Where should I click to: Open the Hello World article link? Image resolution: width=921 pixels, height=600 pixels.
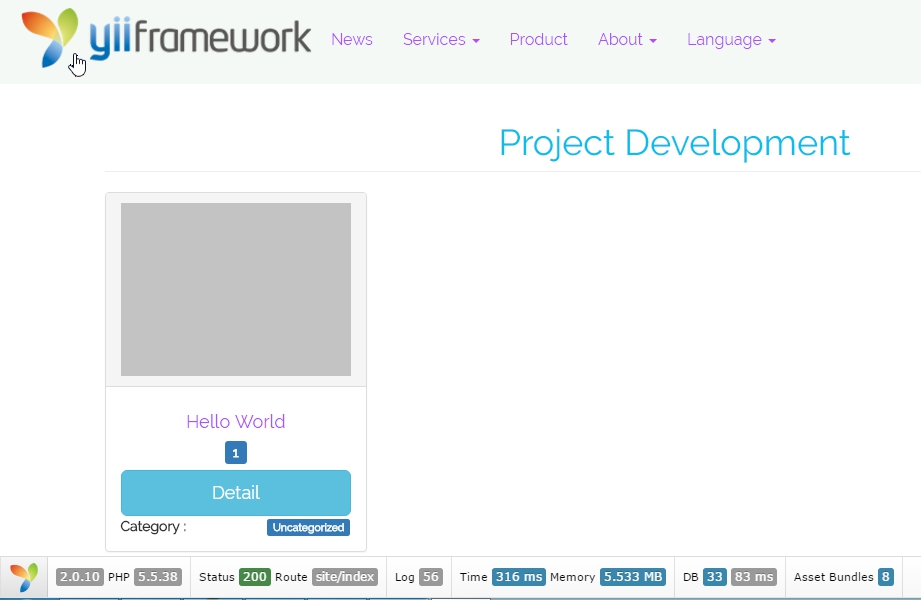(x=235, y=421)
